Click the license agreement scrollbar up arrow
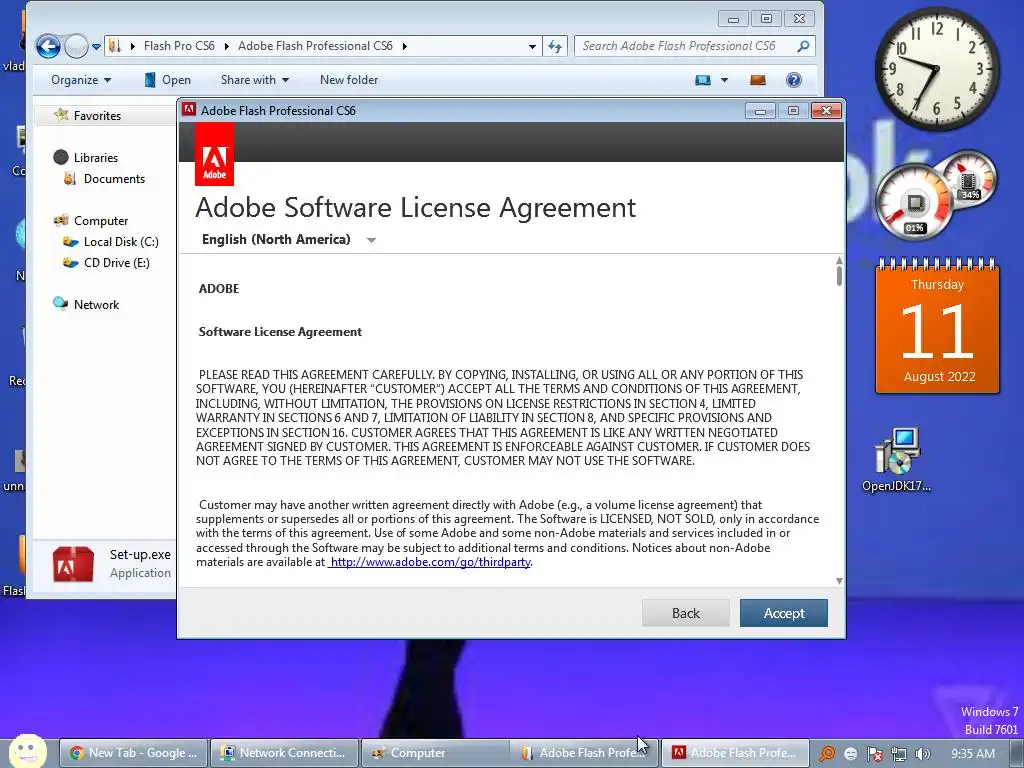This screenshot has width=1024, height=768. pyautogui.click(x=839, y=261)
